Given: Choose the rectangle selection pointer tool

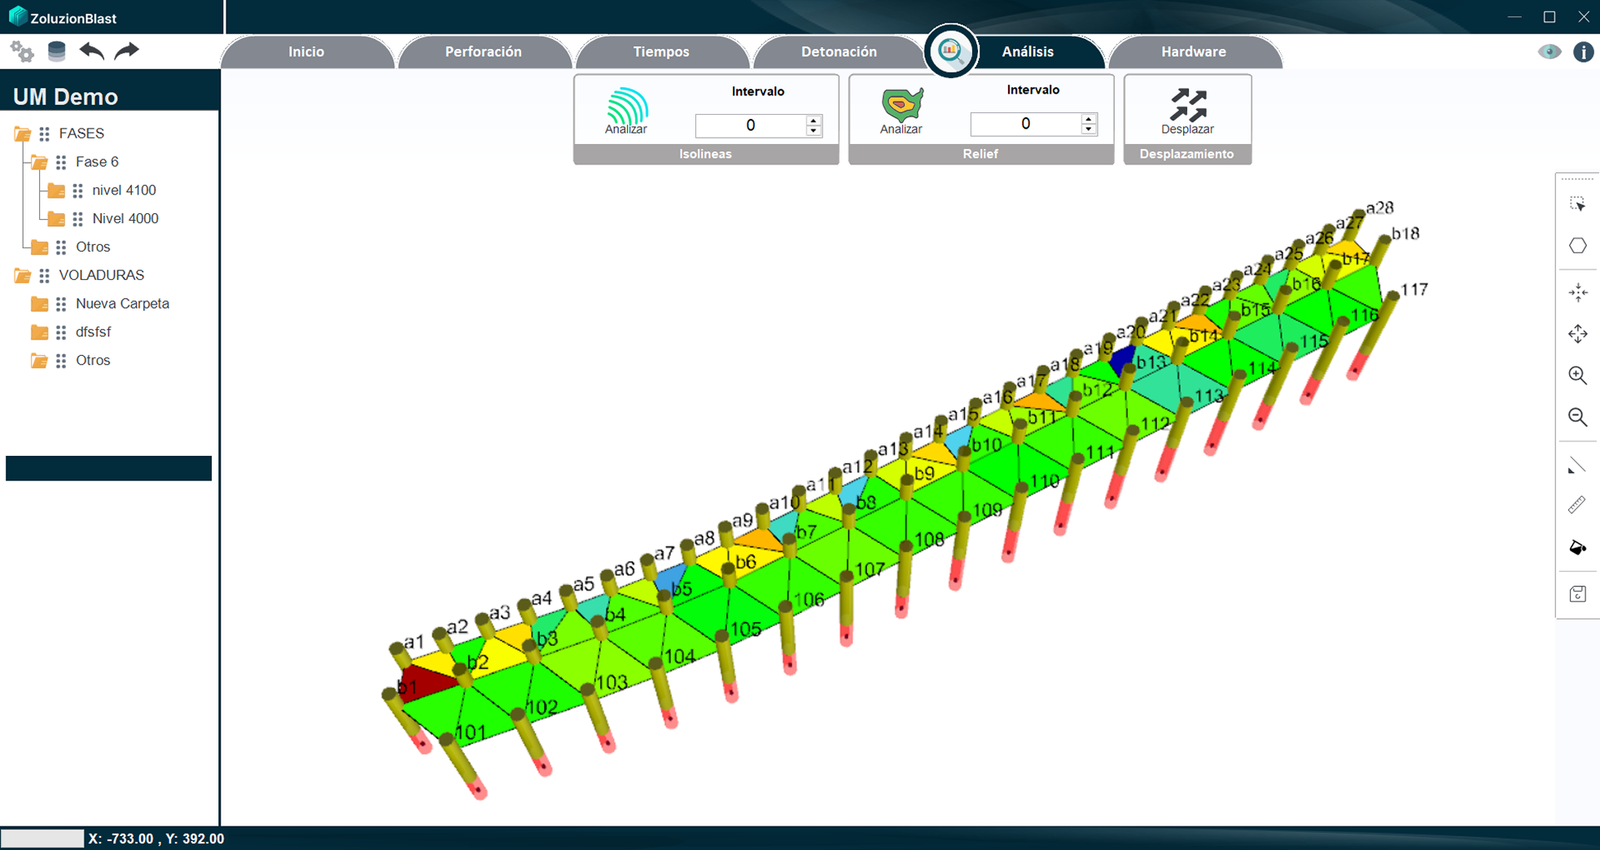Looking at the screenshot, I should [1577, 204].
